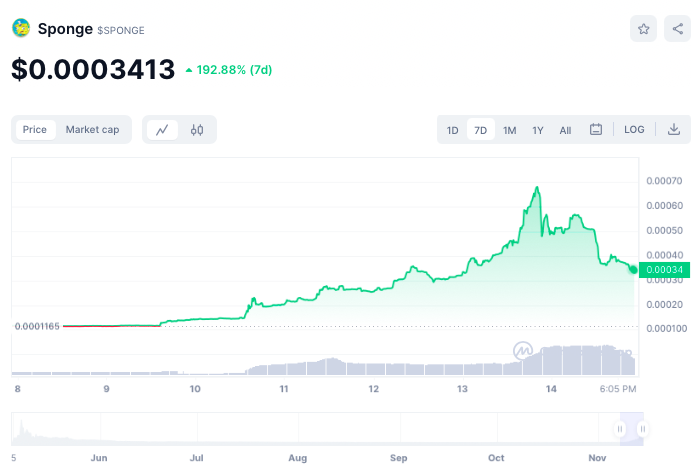
Task: Click the 192.88% (7d) change label
Action: (x=229, y=70)
